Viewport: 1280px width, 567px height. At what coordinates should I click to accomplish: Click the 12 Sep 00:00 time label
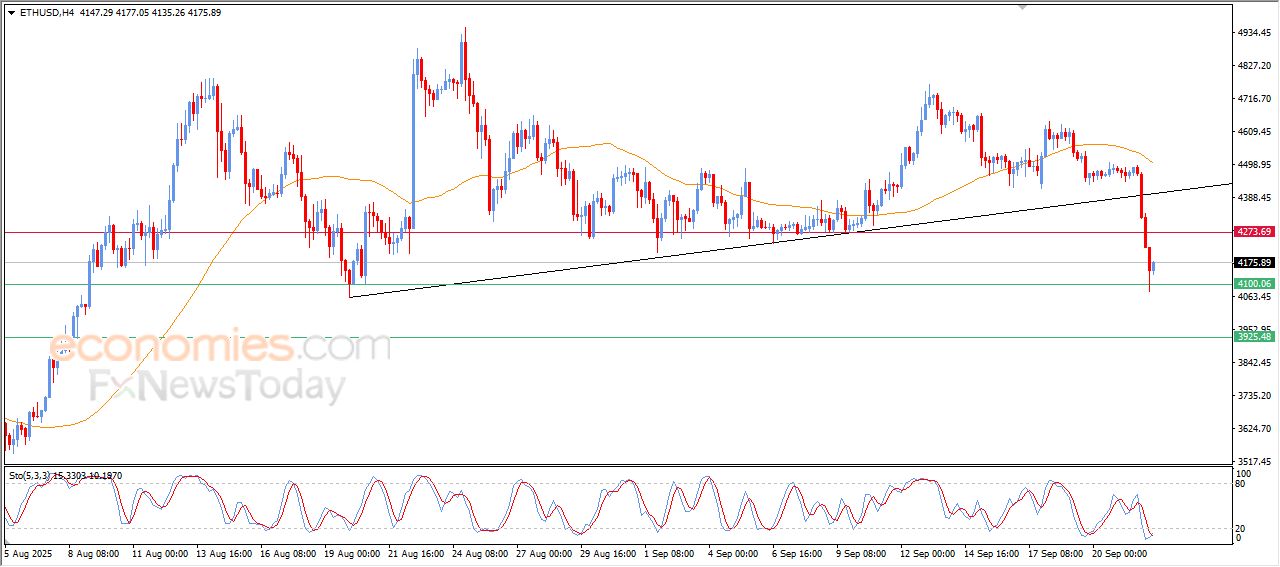(x=927, y=552)
